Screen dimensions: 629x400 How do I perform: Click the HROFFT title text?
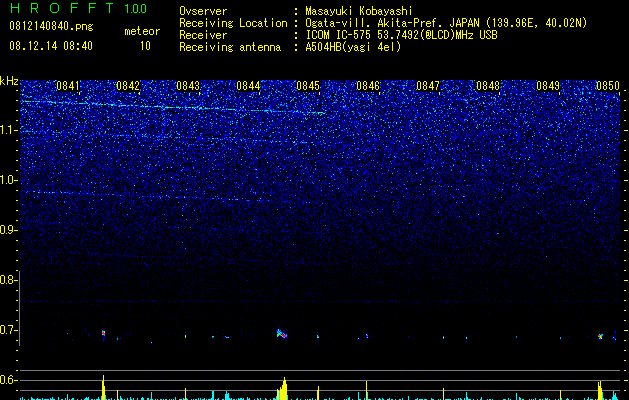tap(62, 8)
